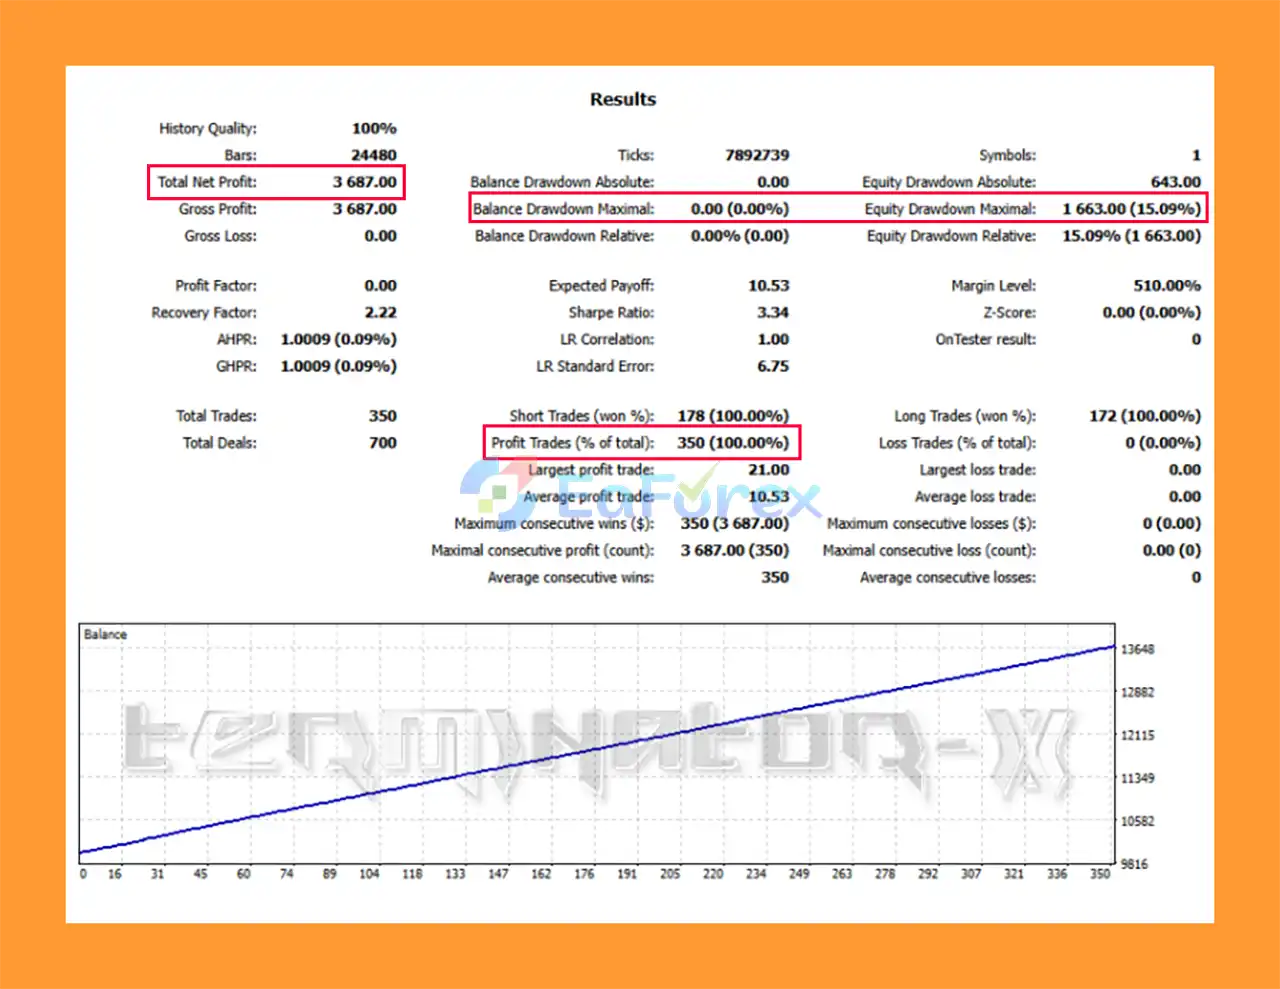This screenshot has height=989, width=1280.
Task: Click the Expected Payoff value 10.53
Action: pos(768,286)
